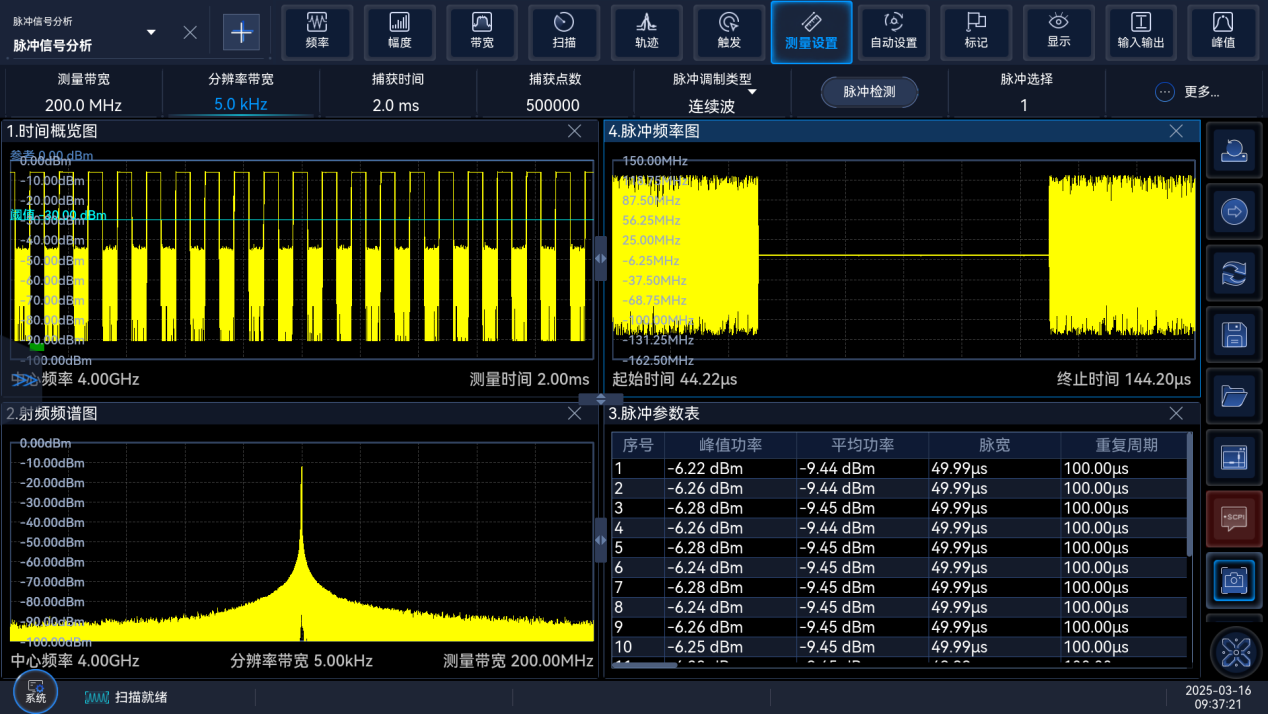
Task: Click the save floppy disk icon
Action: (x=1234, y=335)
